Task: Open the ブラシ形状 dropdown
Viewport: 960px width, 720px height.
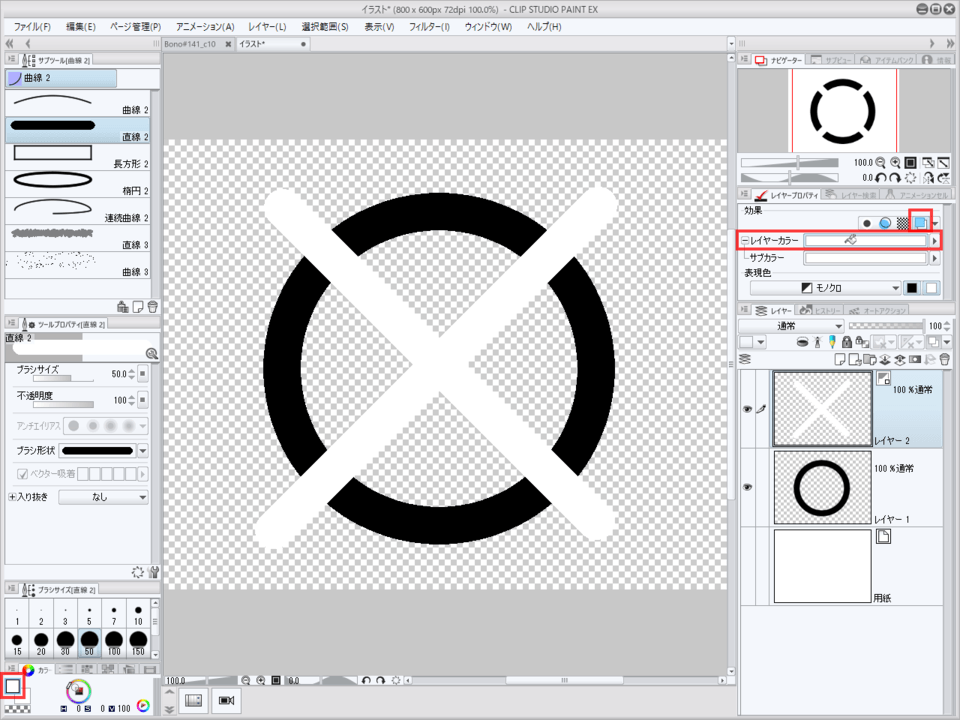Action: coord(140,450)
